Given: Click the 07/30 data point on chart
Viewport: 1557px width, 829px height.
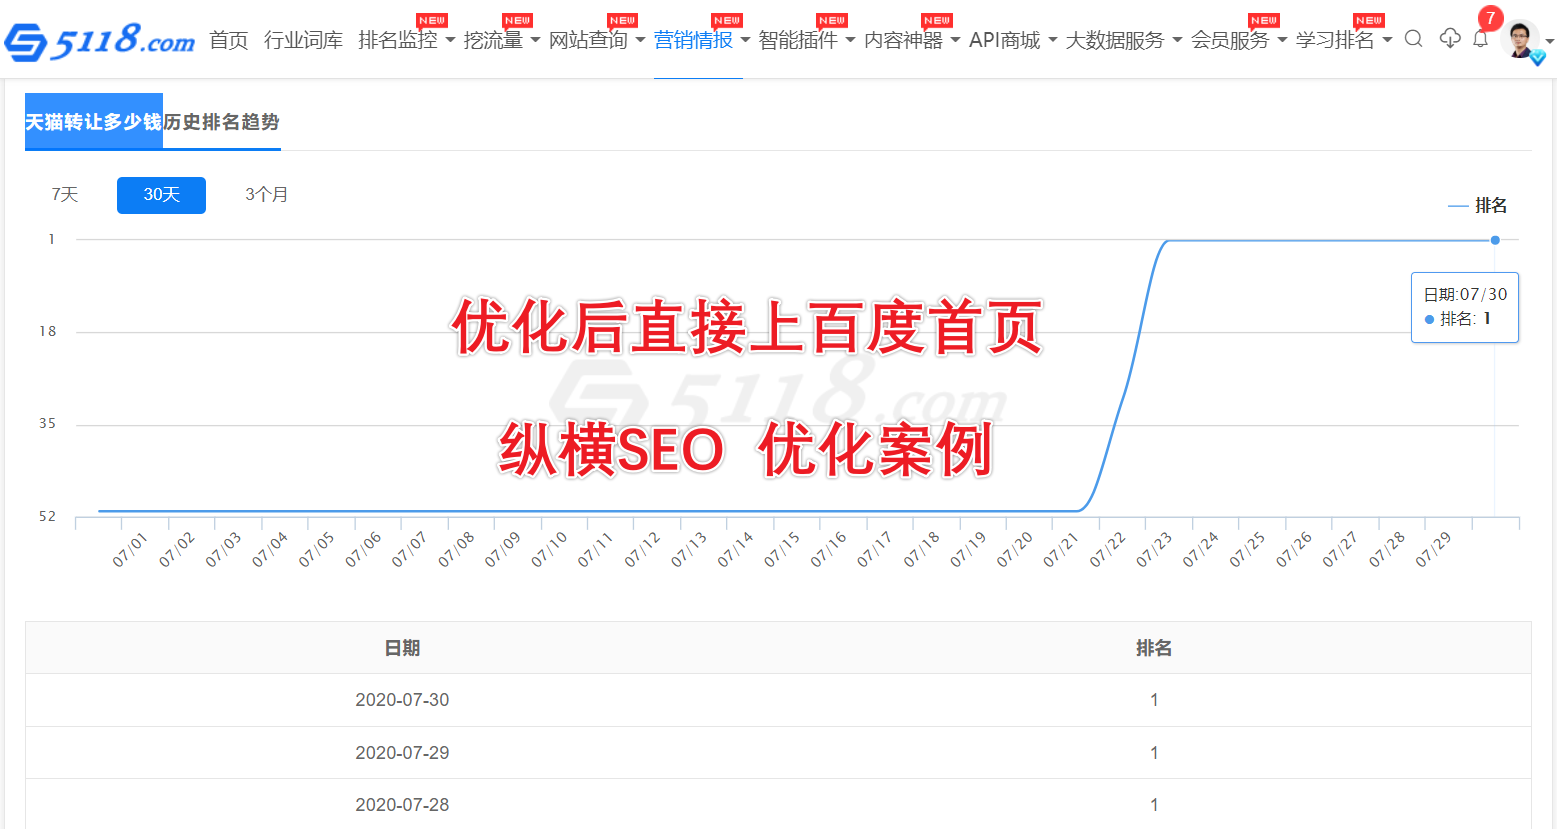Looking at the screenshot, I should [1495, 240].
